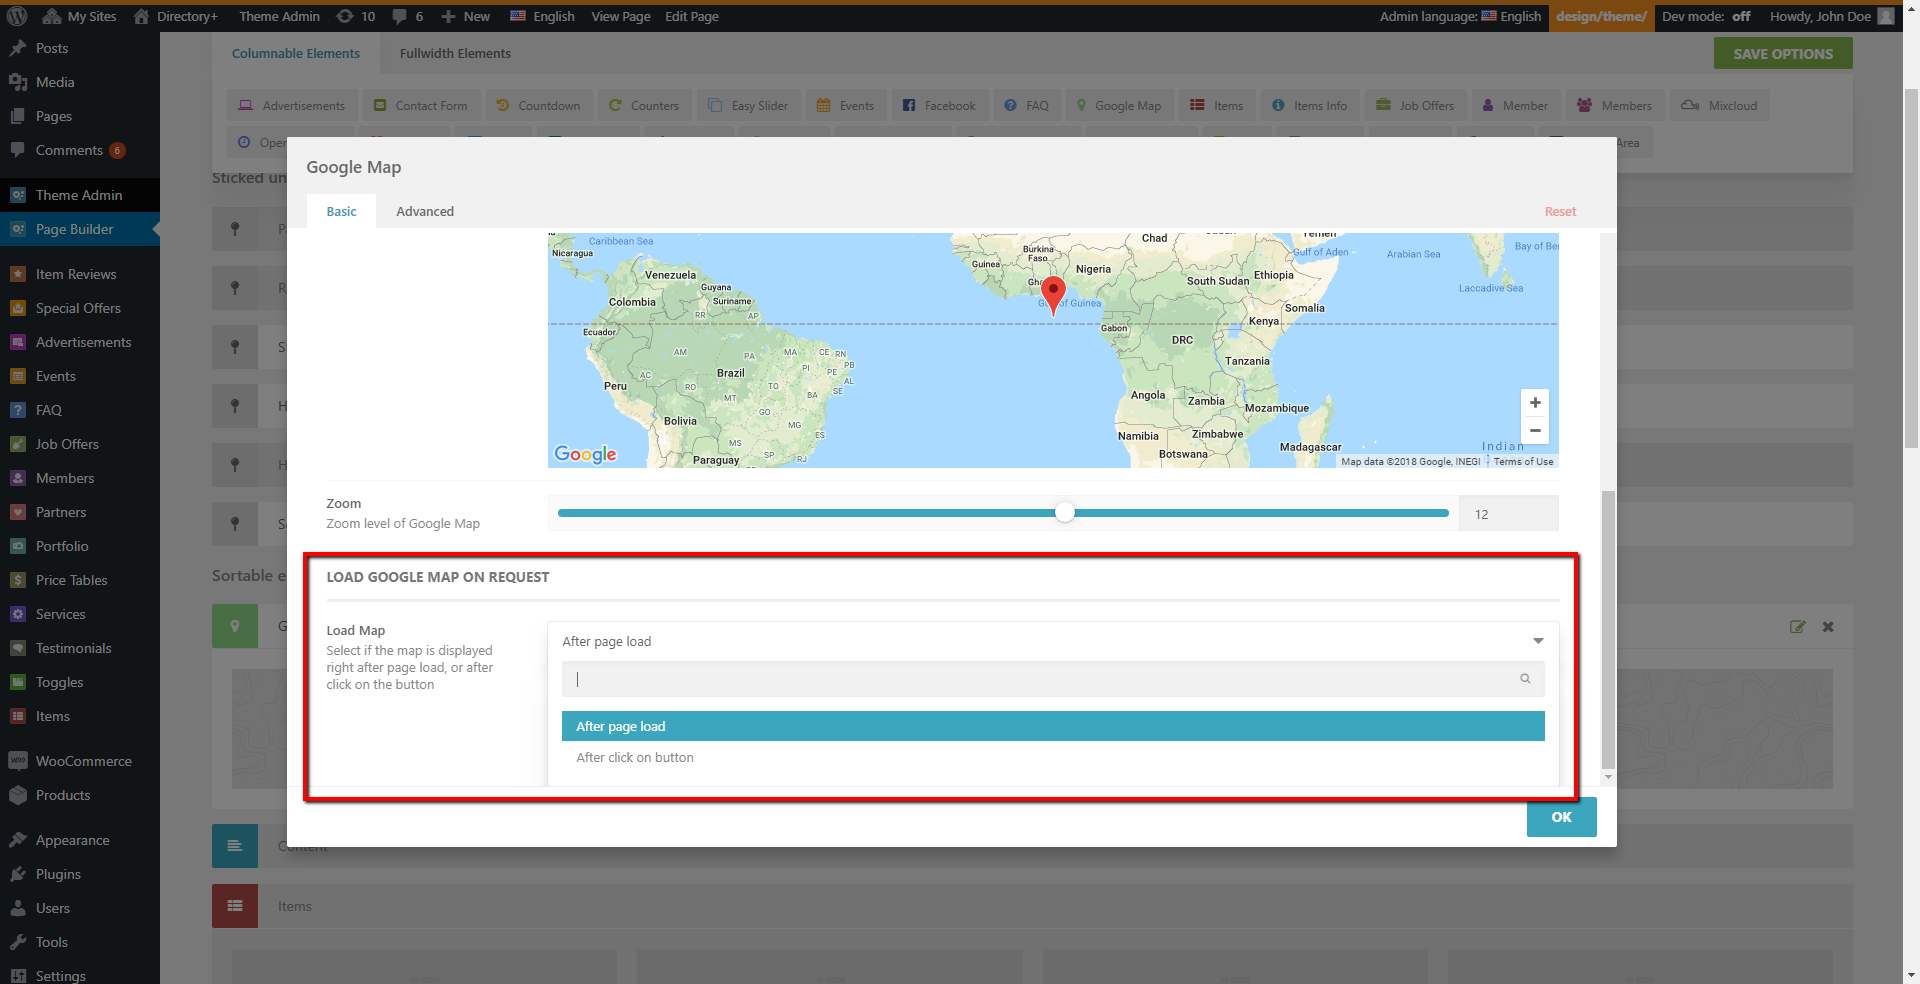Switch to the Advanced tab
1920x984 pixels.
click(425, 211)
